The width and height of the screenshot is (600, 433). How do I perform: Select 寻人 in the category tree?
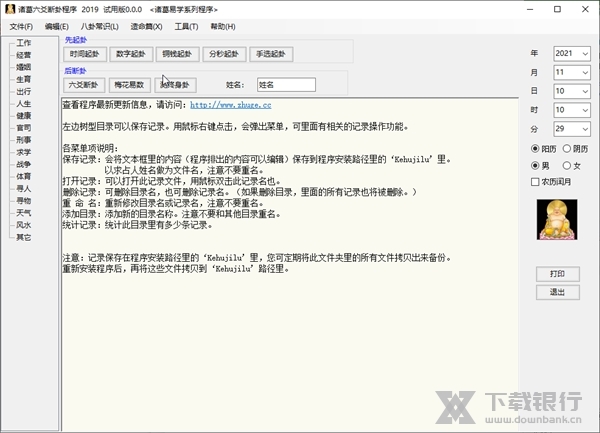[24, 189]
